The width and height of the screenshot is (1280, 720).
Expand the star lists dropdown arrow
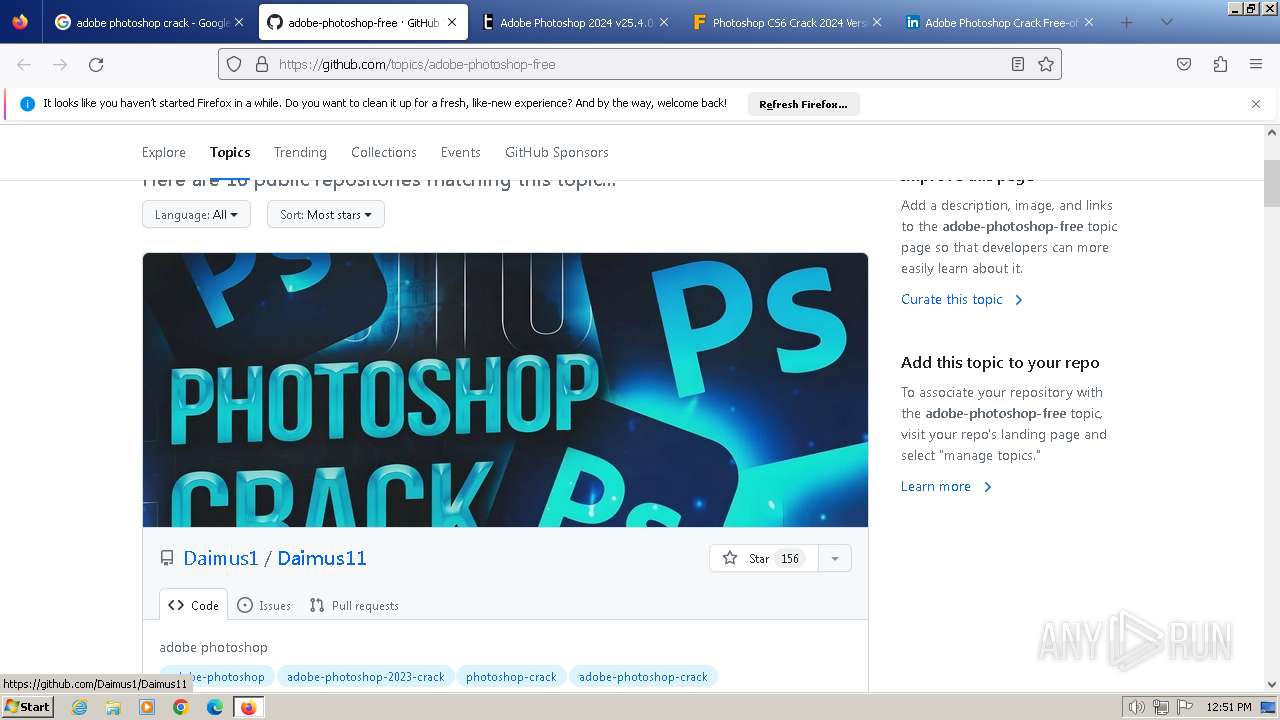(835, 558)
